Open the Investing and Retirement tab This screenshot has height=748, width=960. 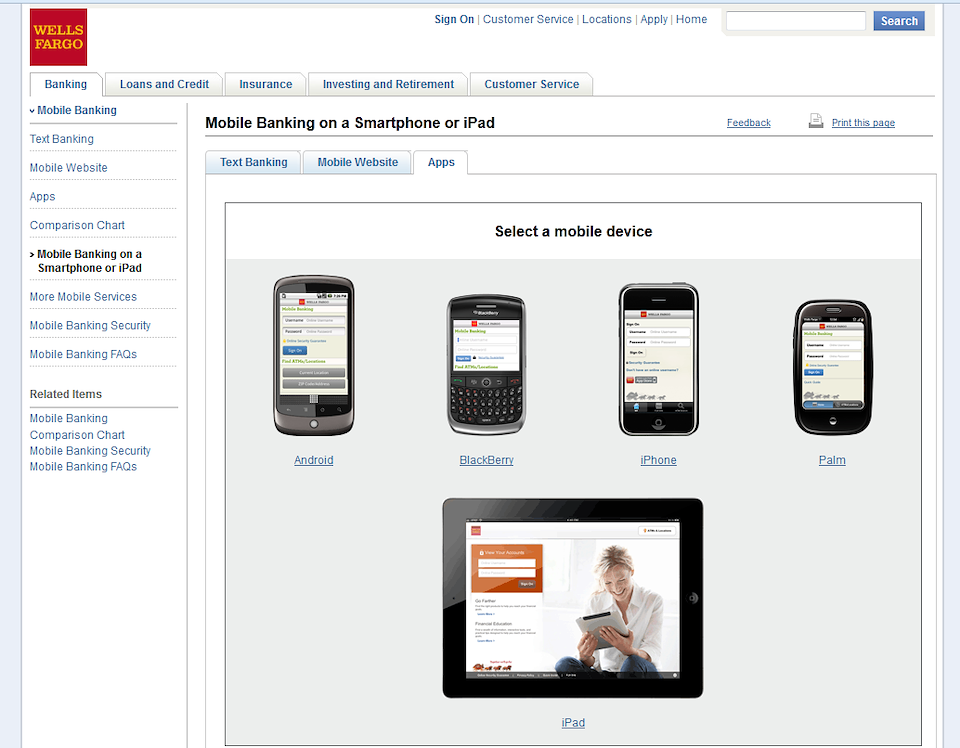(x=388, y=84)
